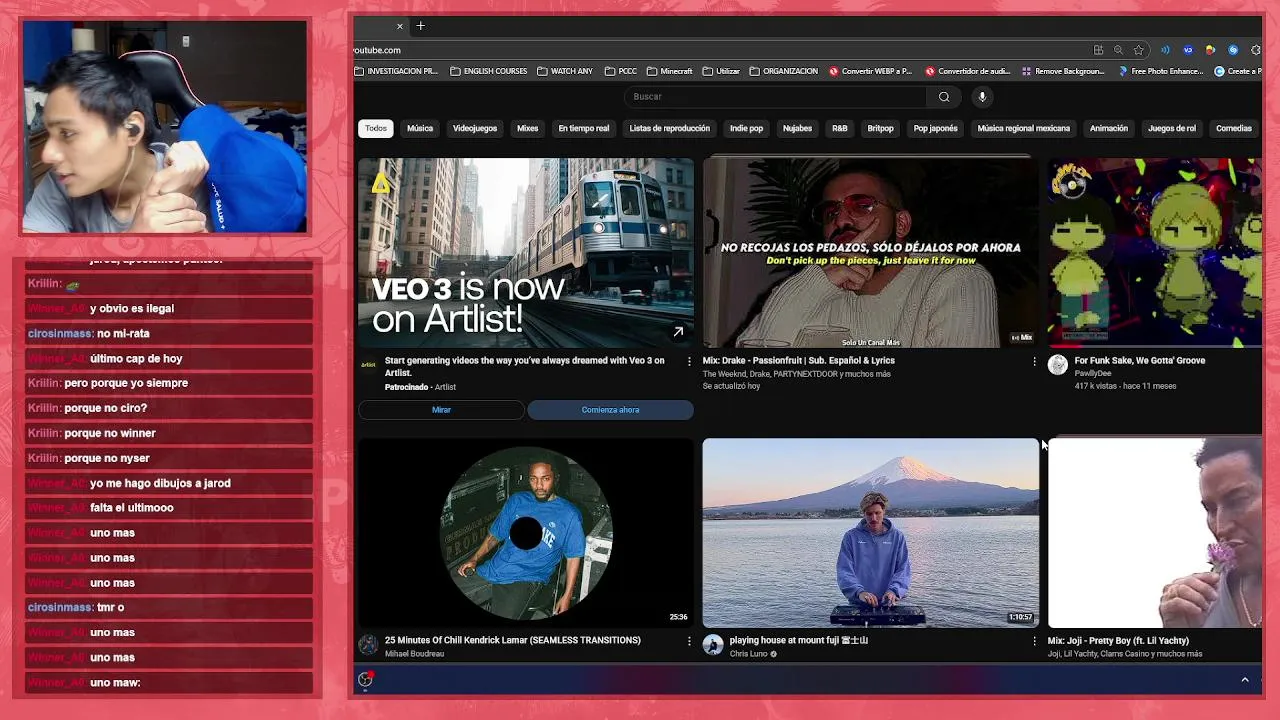Open Convertir WEBP a P... bookmark

point(870,71)
